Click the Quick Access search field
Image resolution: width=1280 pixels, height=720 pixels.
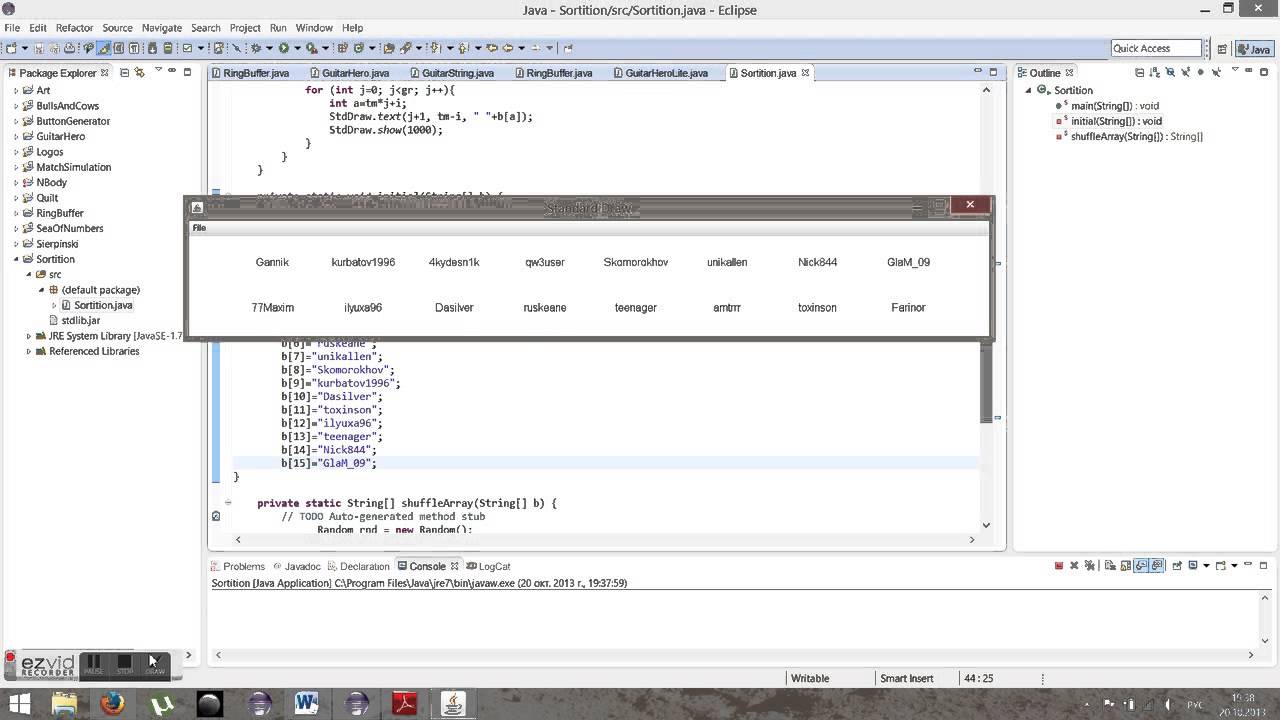click(x=1157, y=48)
